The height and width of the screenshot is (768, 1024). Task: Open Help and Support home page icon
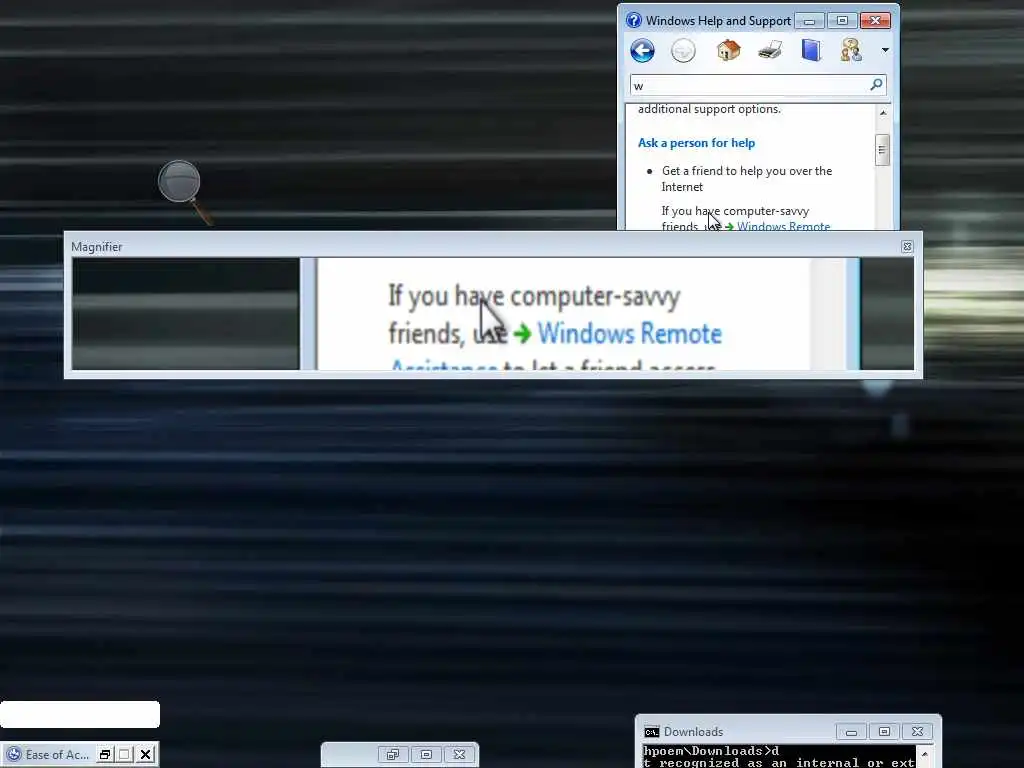[x=728, y=50]
